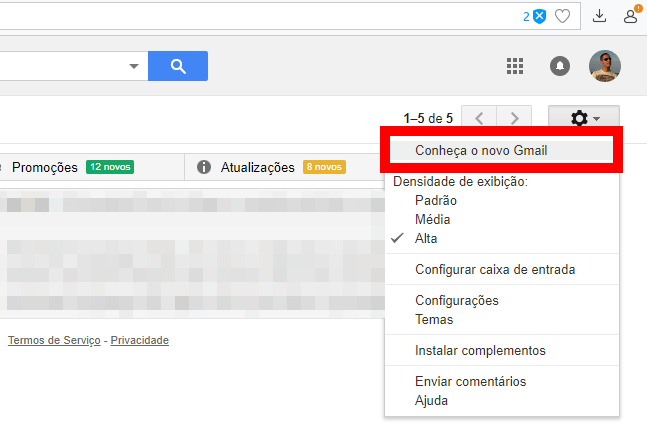Viewport: 647px width, 447px height.
Task: Select Alta display density
Action: click(x=426, y=238)
